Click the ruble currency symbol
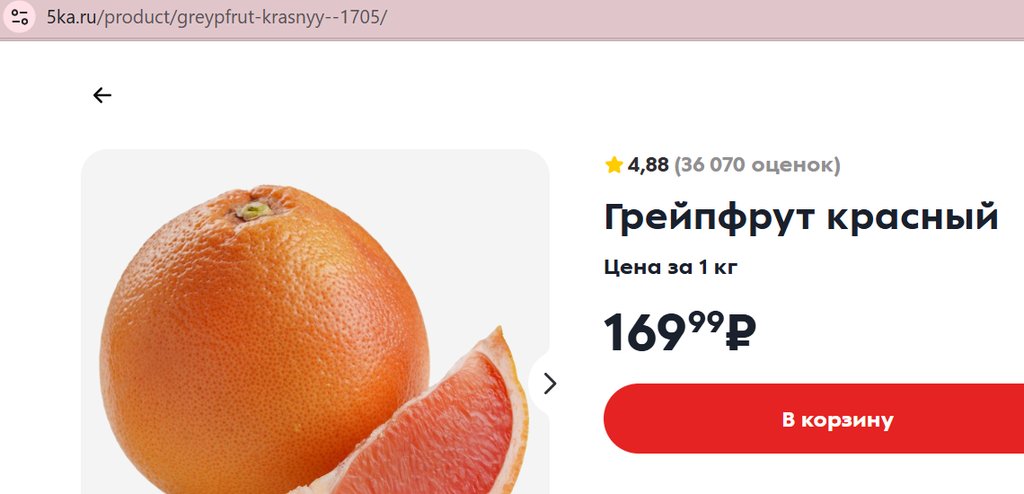 [740, 333]
